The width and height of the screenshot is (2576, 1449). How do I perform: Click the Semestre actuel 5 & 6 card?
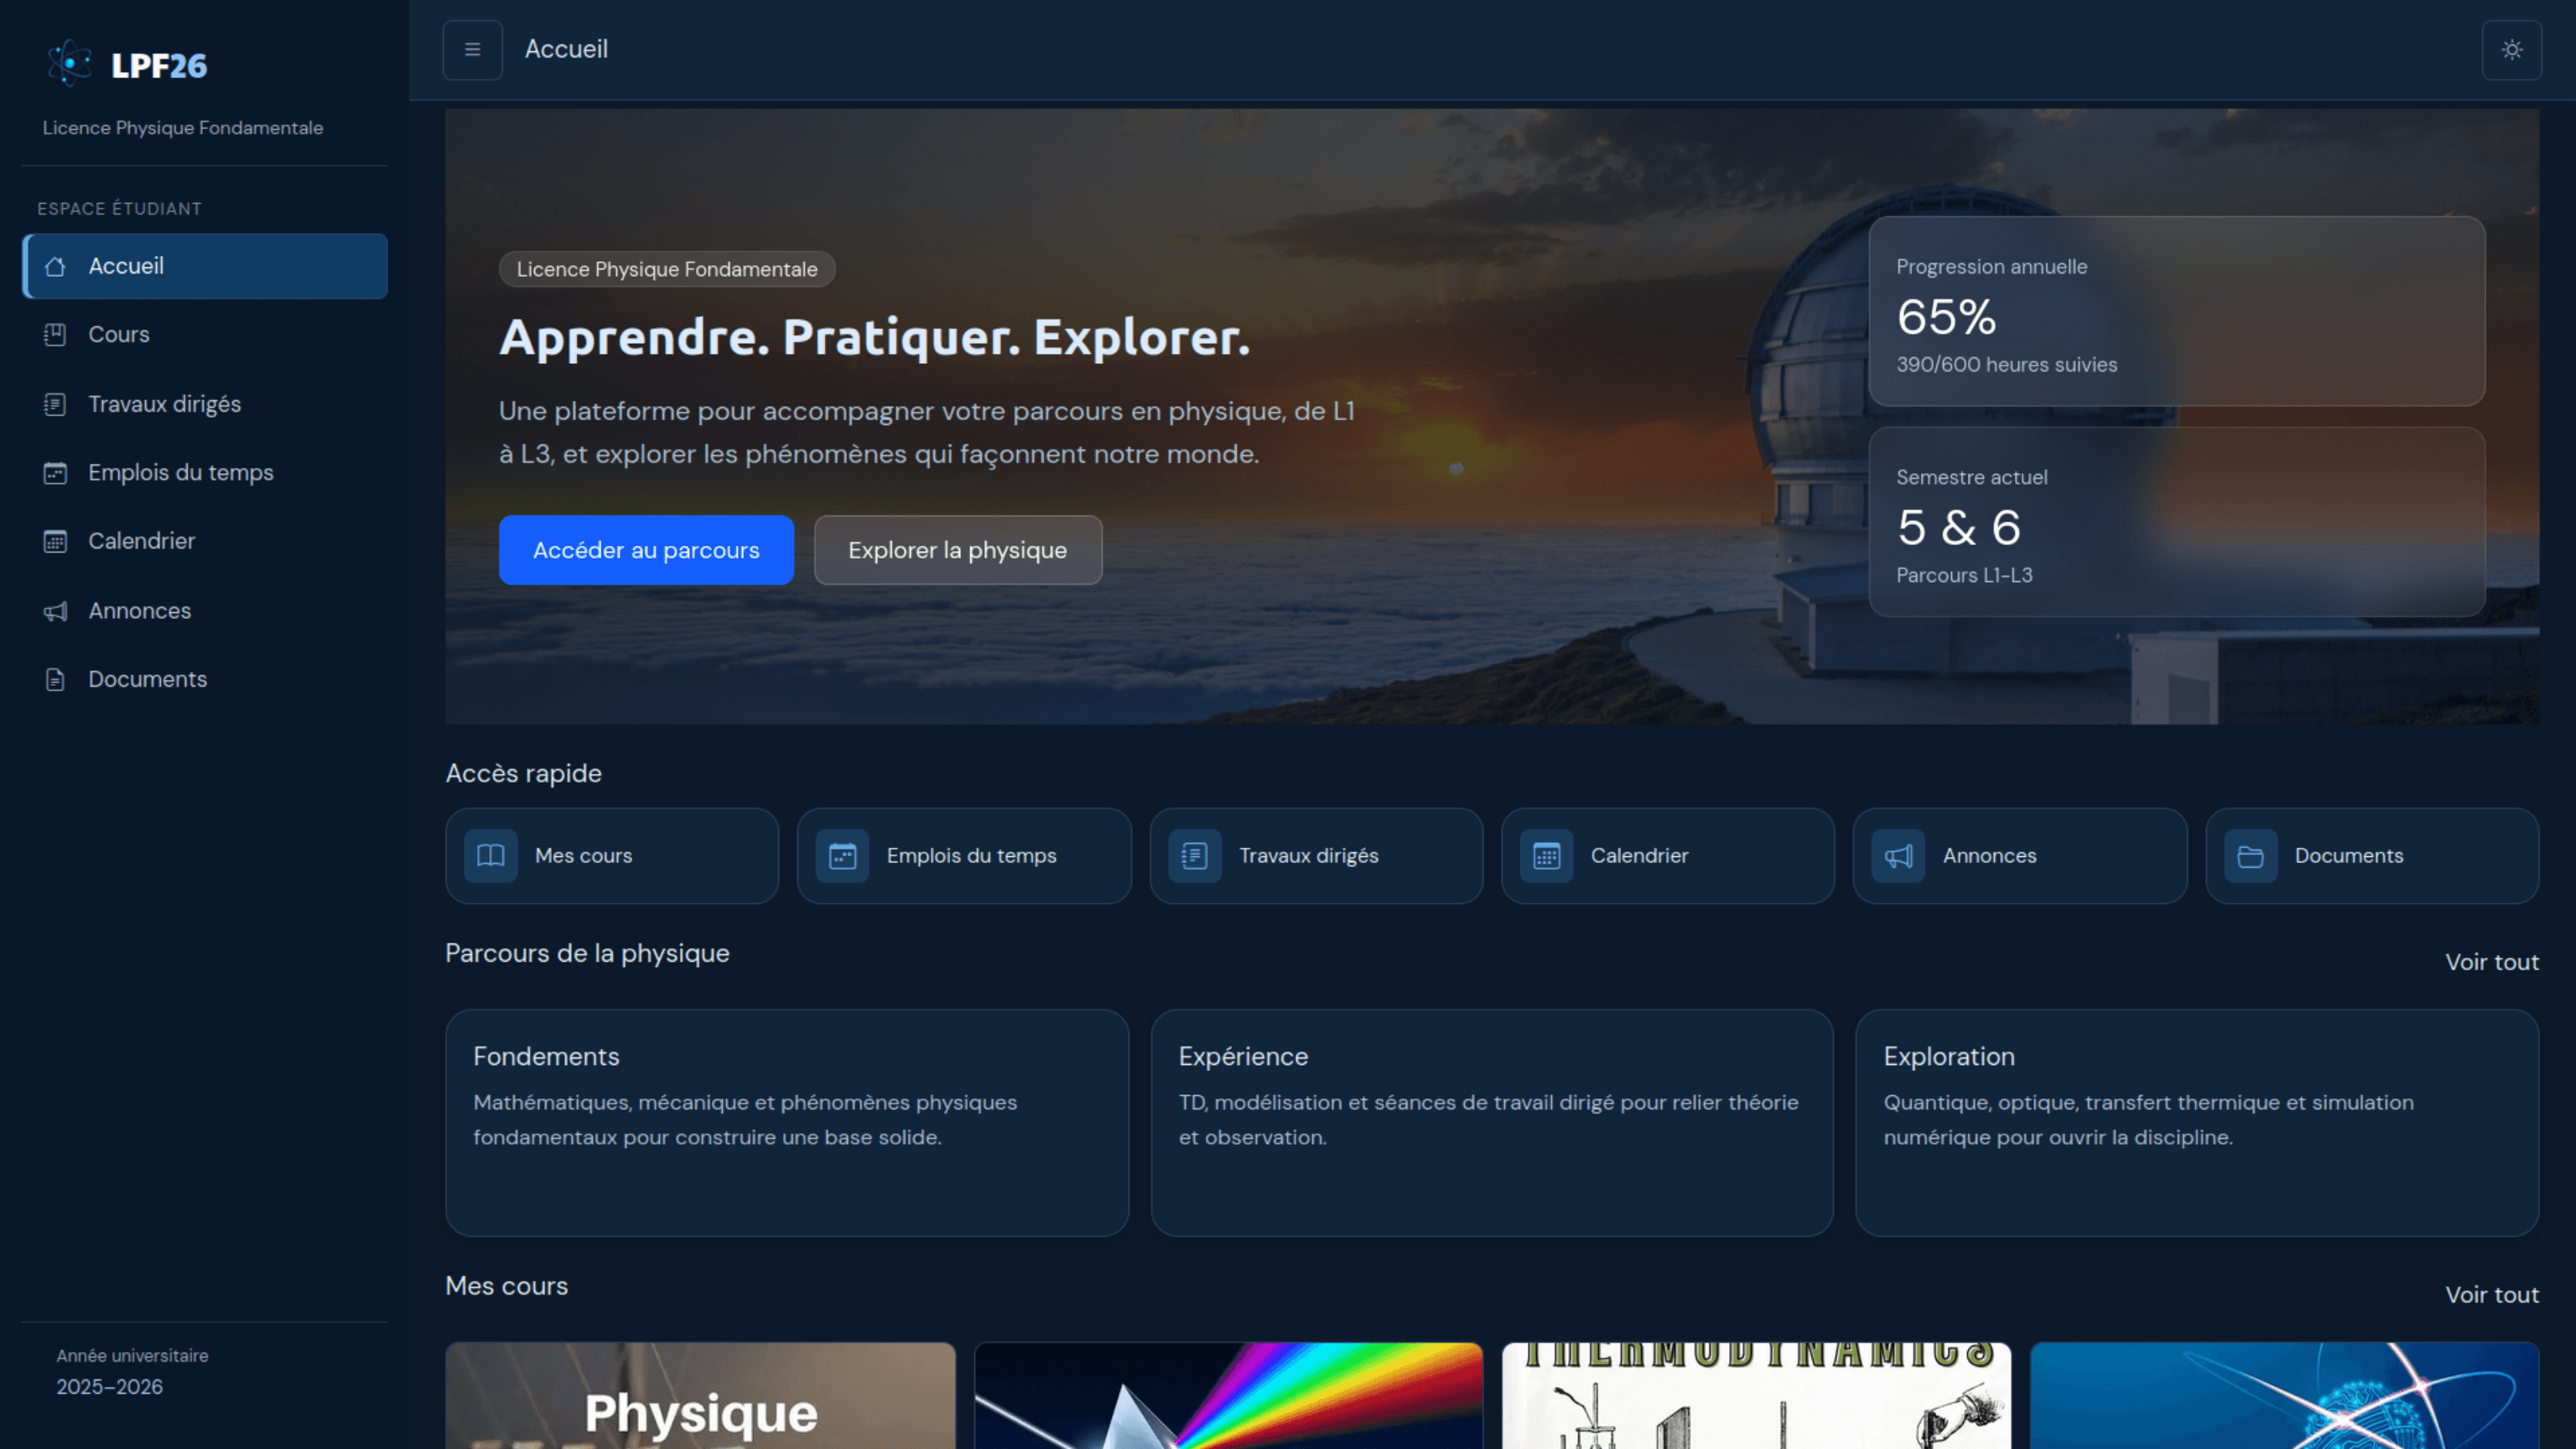[2177, 522]
